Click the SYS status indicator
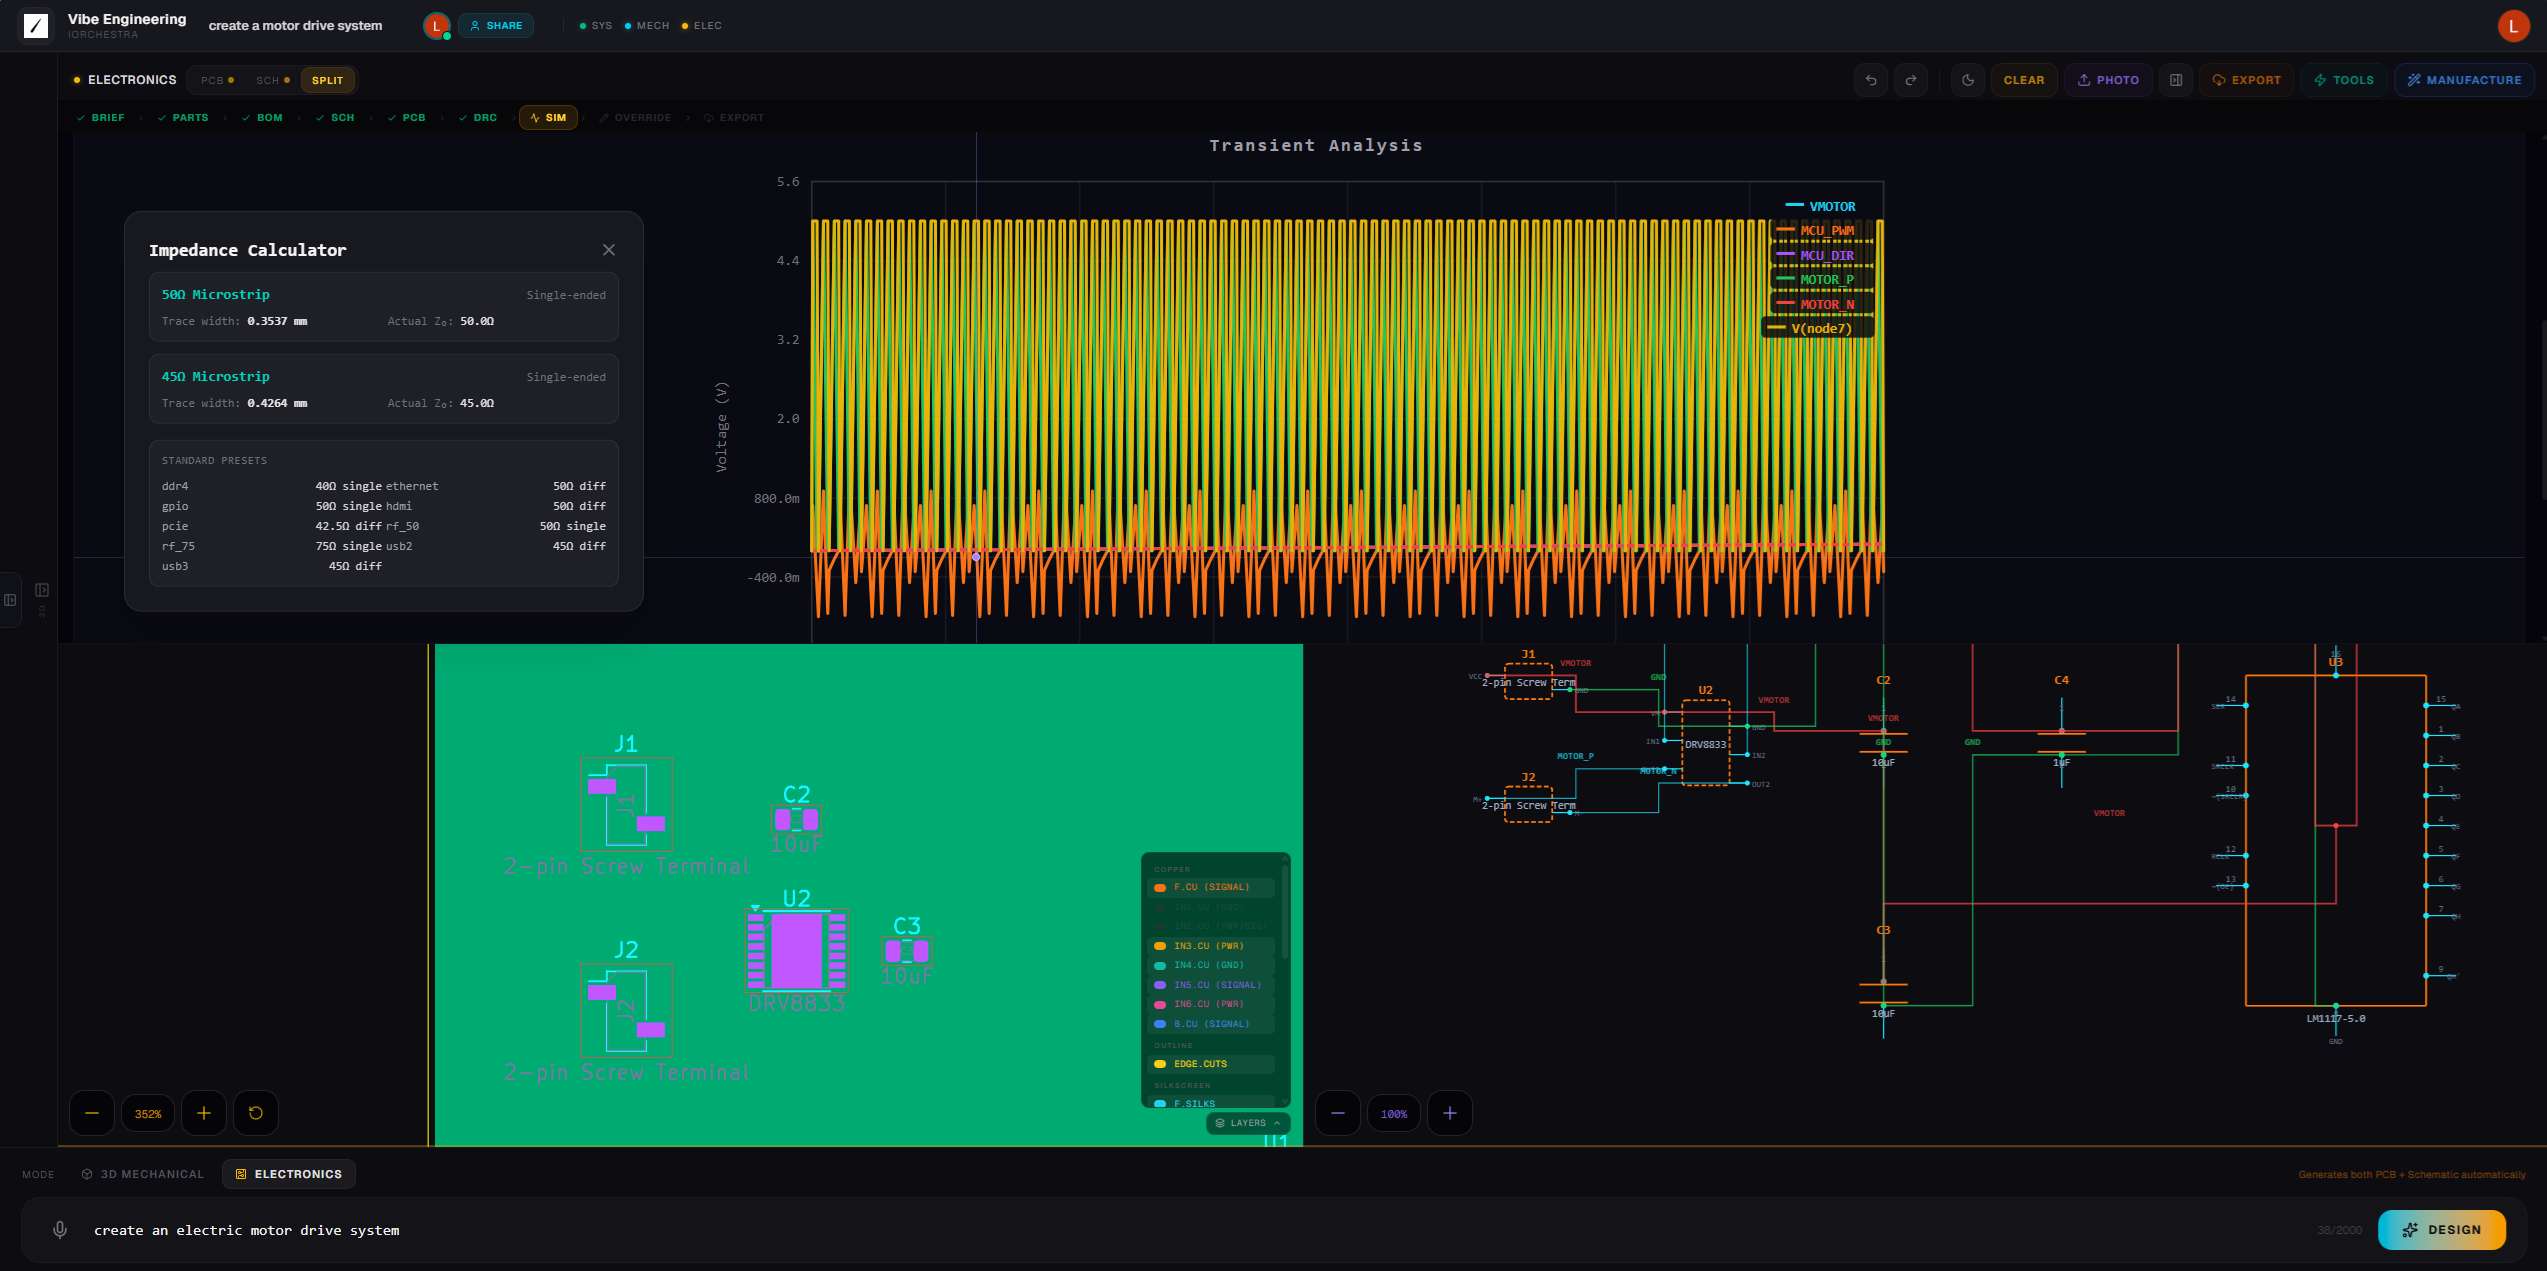 point(596,26)
